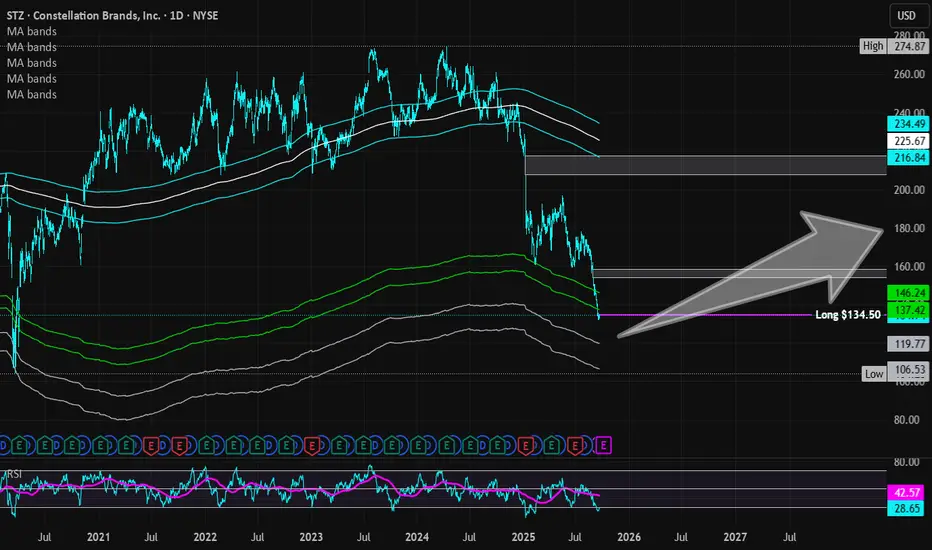Image resolution: width=932 pixels, height=550 pixels.
Task: Open the USD currency selector
Action: [x=906, y=15]
